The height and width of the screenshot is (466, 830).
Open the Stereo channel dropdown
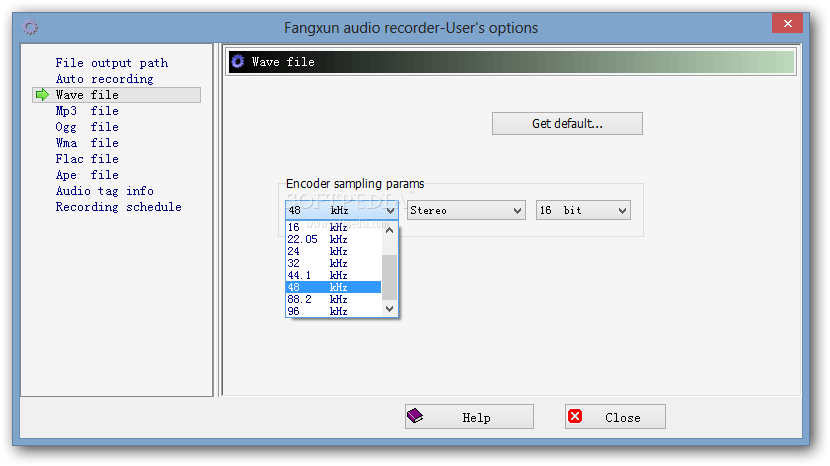(466, 210)
